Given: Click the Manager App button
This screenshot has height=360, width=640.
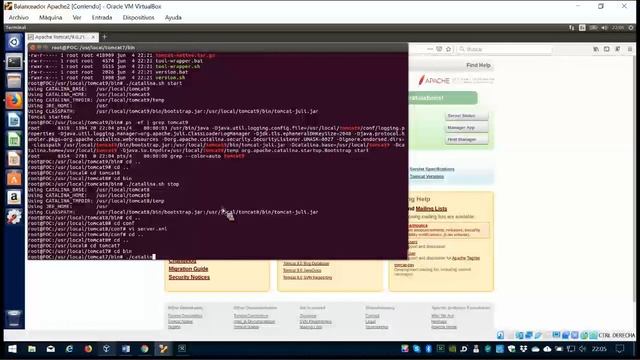Looking at the screenshot, I should [466, 128].
